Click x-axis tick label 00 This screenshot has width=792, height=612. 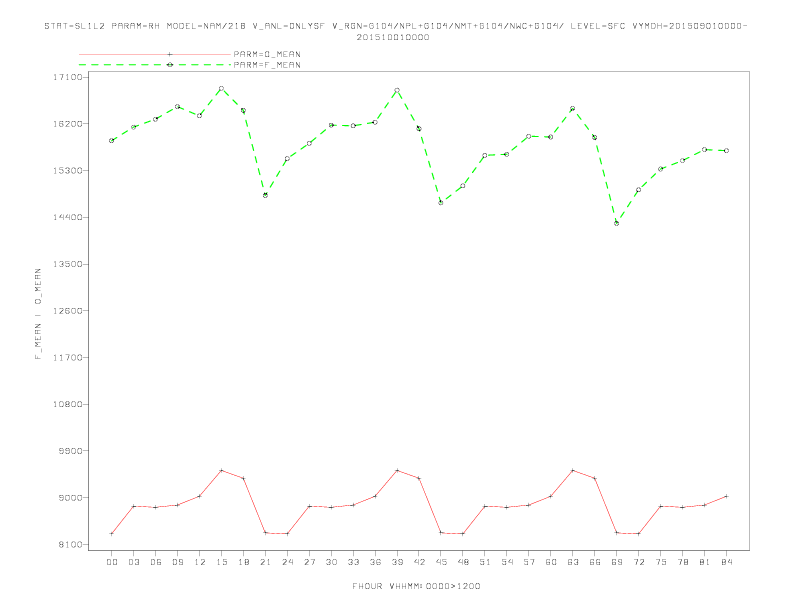coord(112,562)
